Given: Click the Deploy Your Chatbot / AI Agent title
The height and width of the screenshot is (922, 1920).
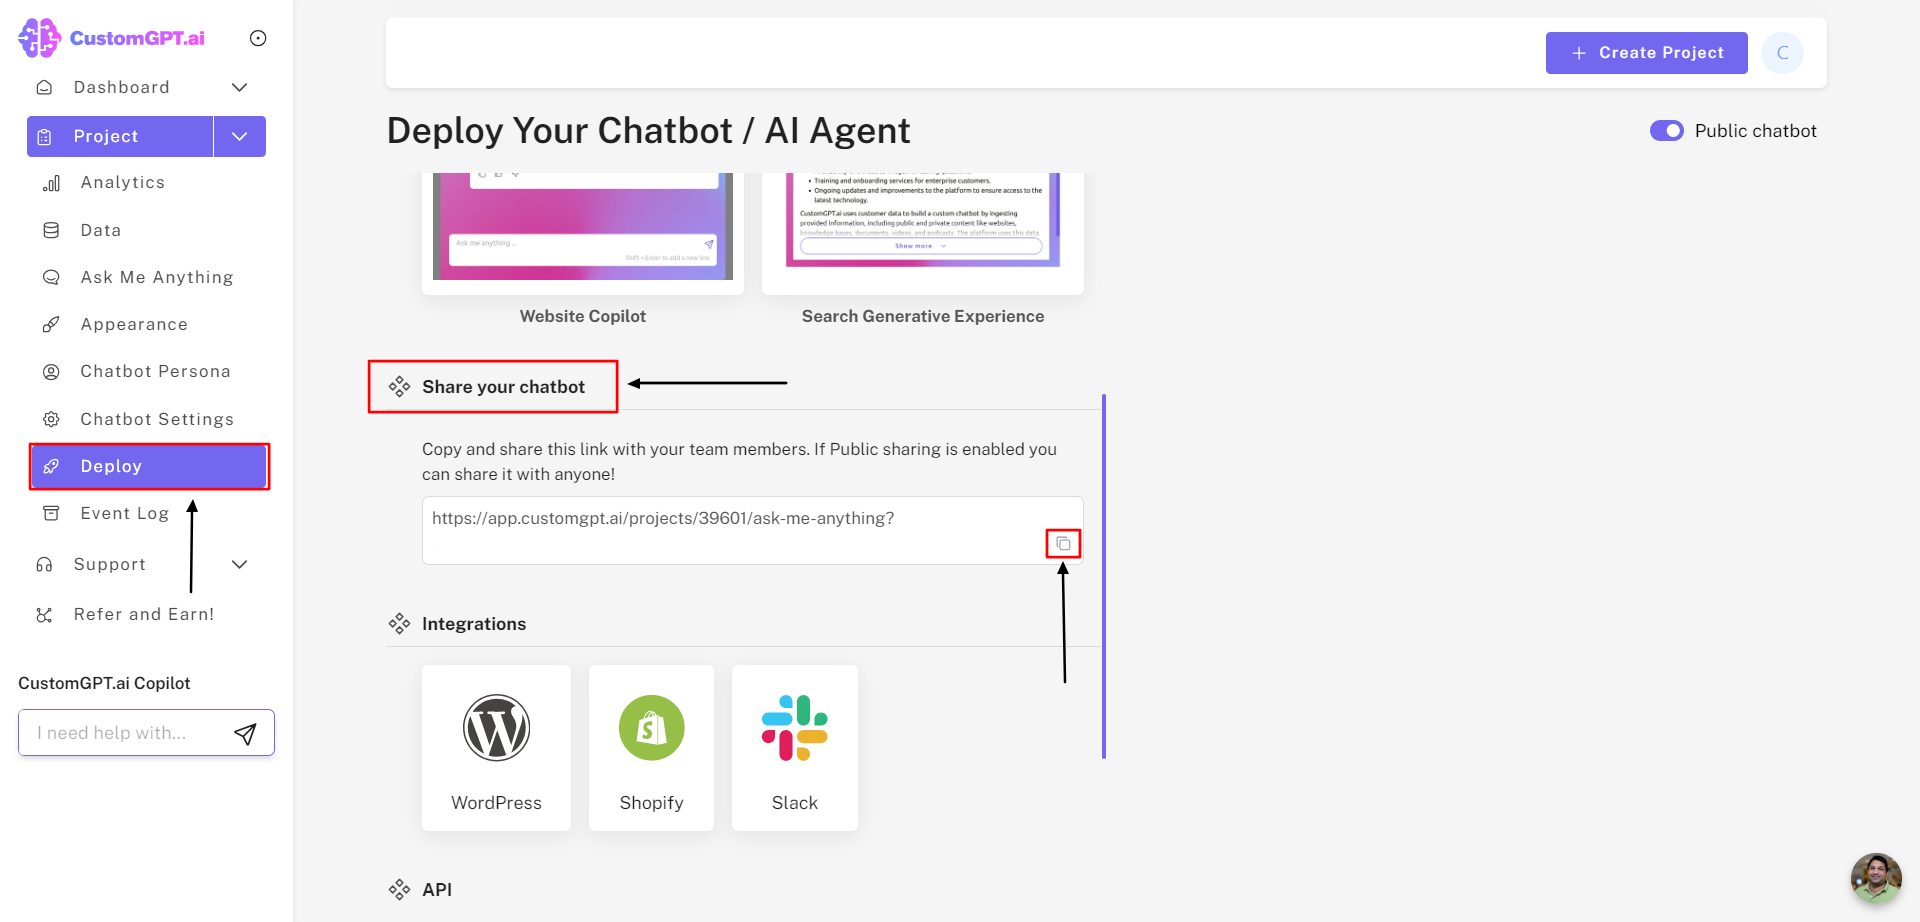Looking at the screenshot, I should 648,131.
